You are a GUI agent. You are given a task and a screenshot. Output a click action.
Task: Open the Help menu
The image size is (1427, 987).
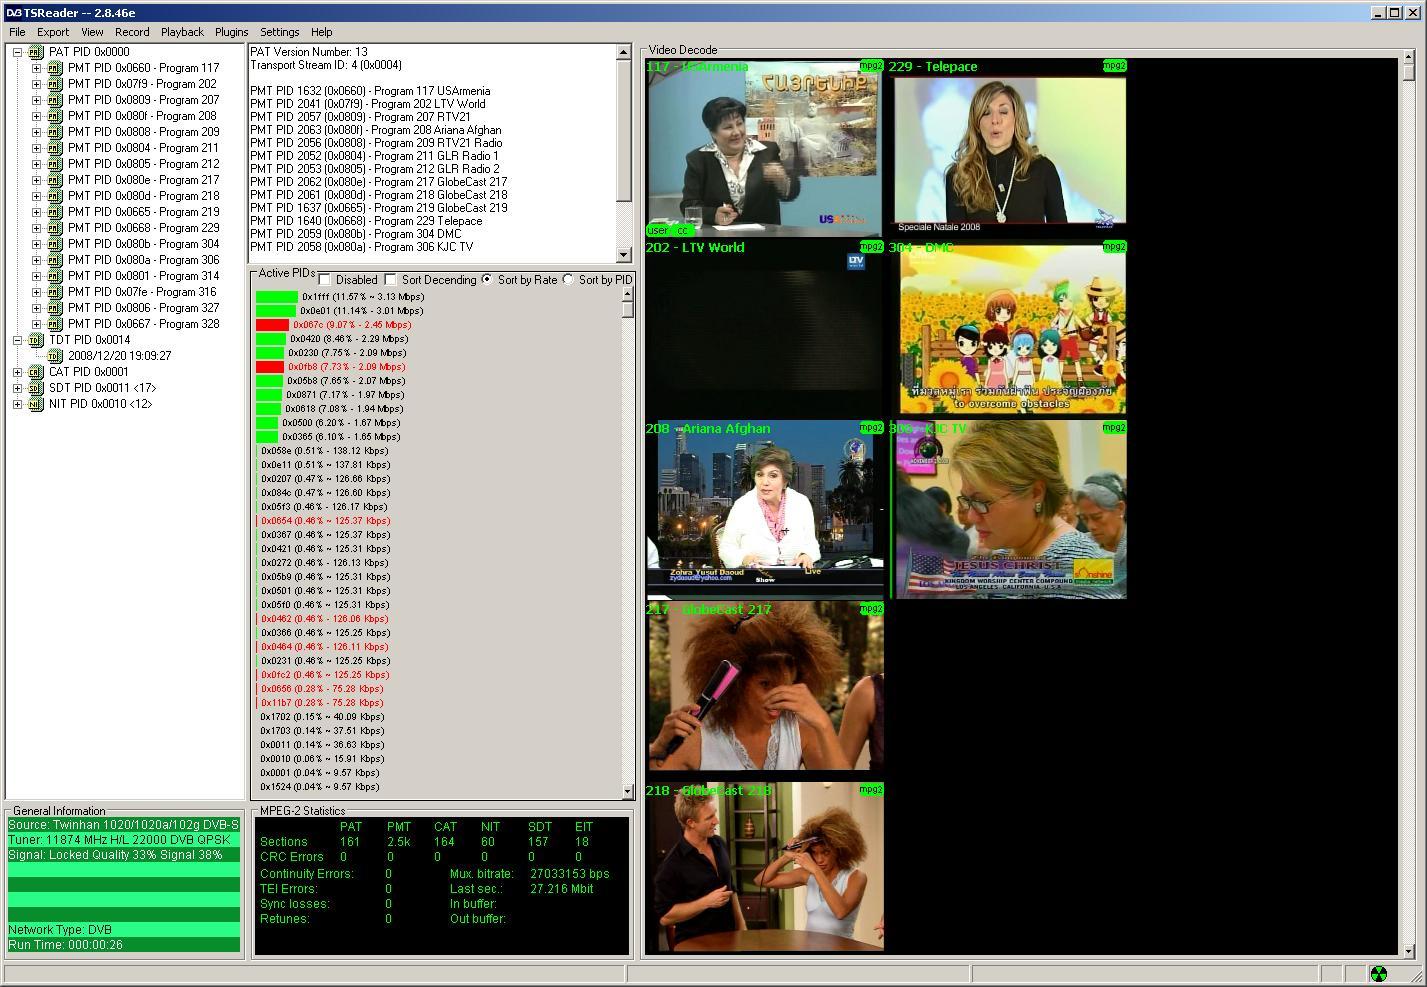(x=322, y=32)
